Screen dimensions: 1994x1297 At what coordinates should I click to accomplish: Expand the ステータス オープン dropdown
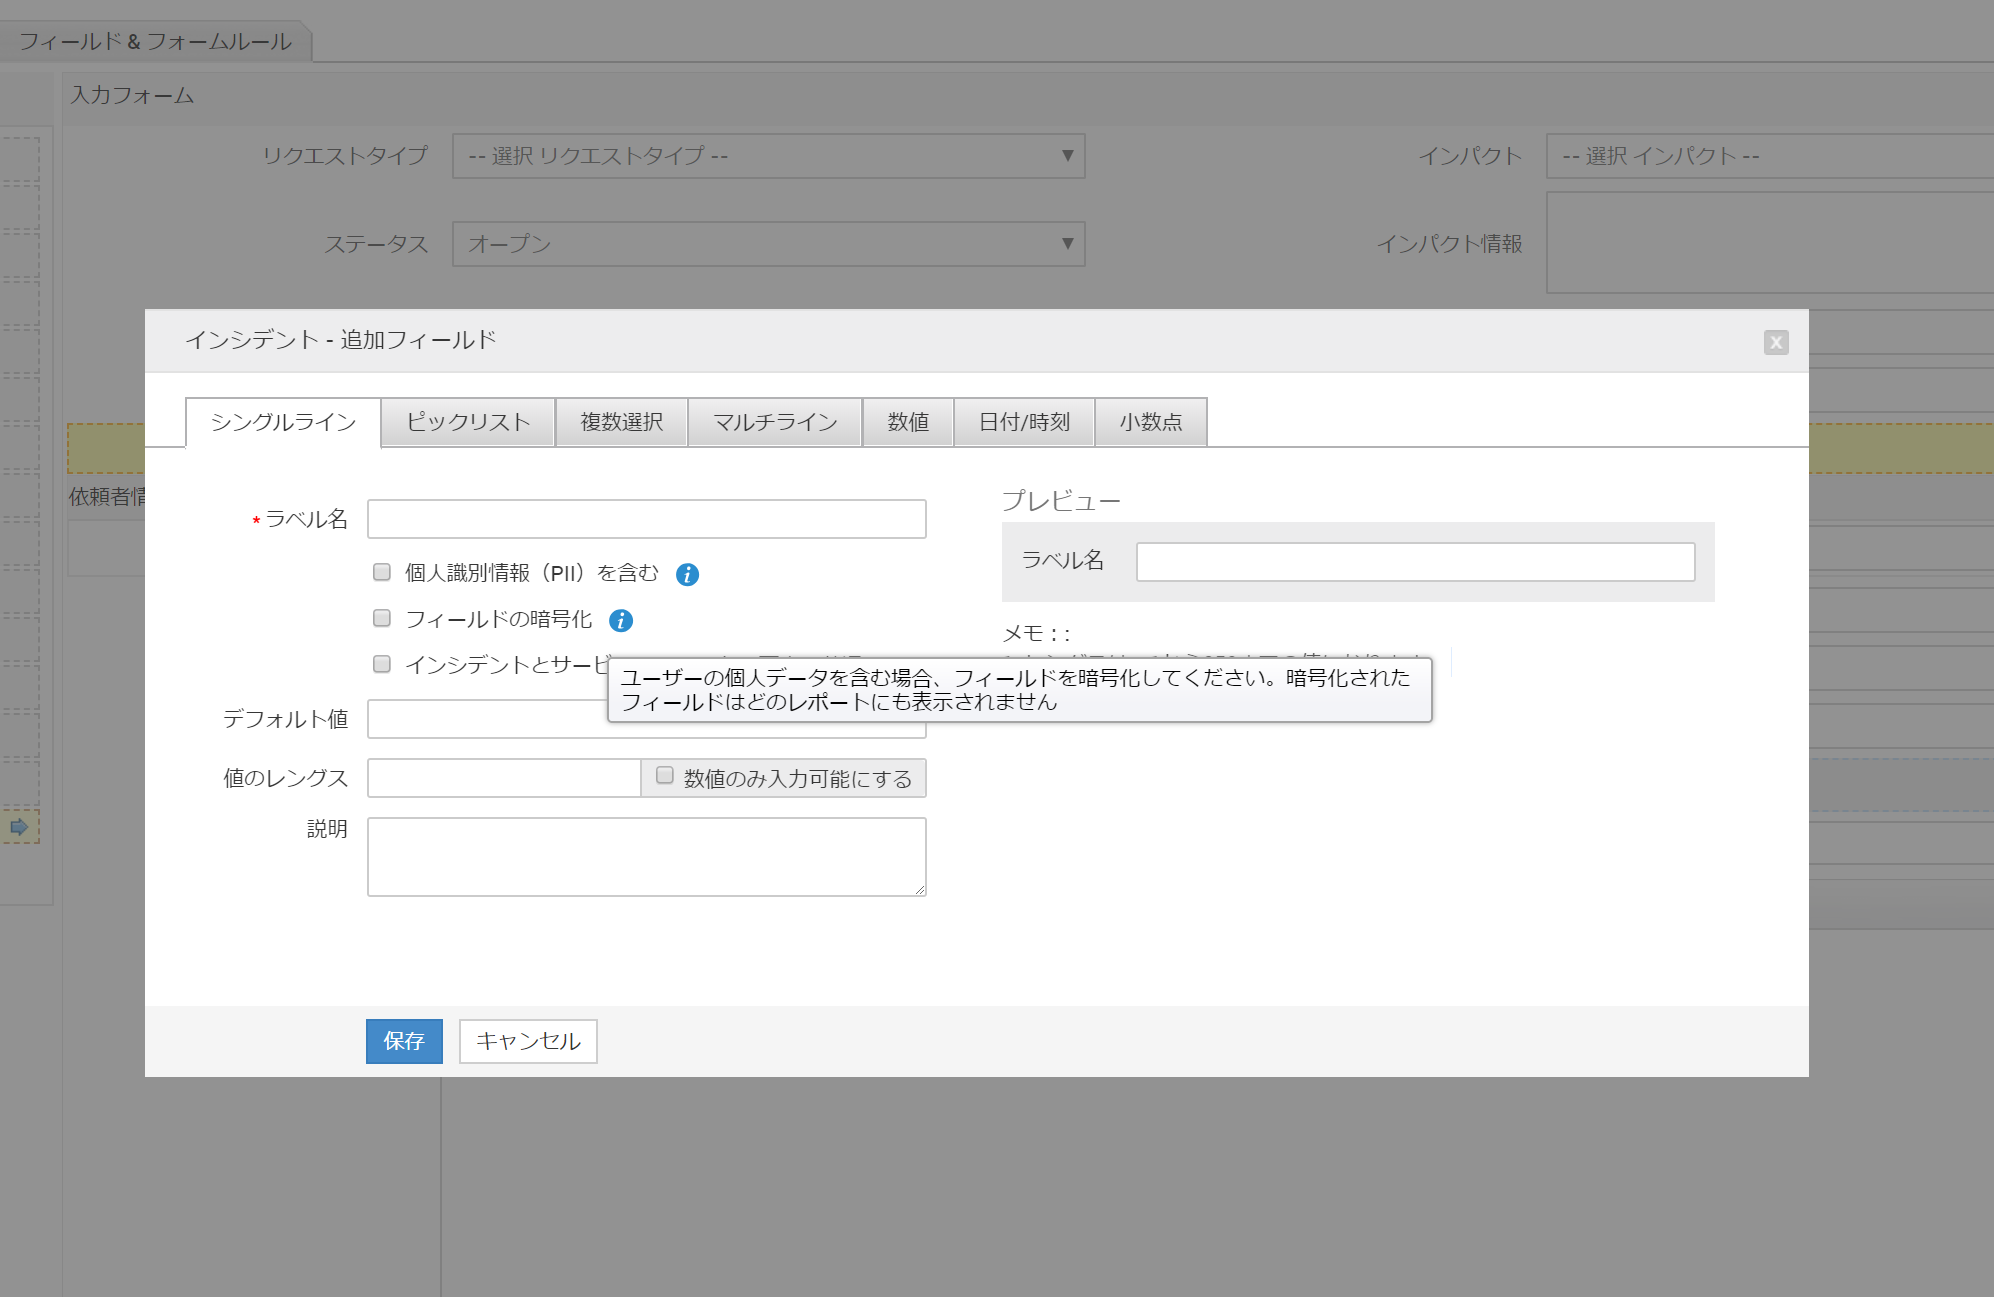click(768, 244)
